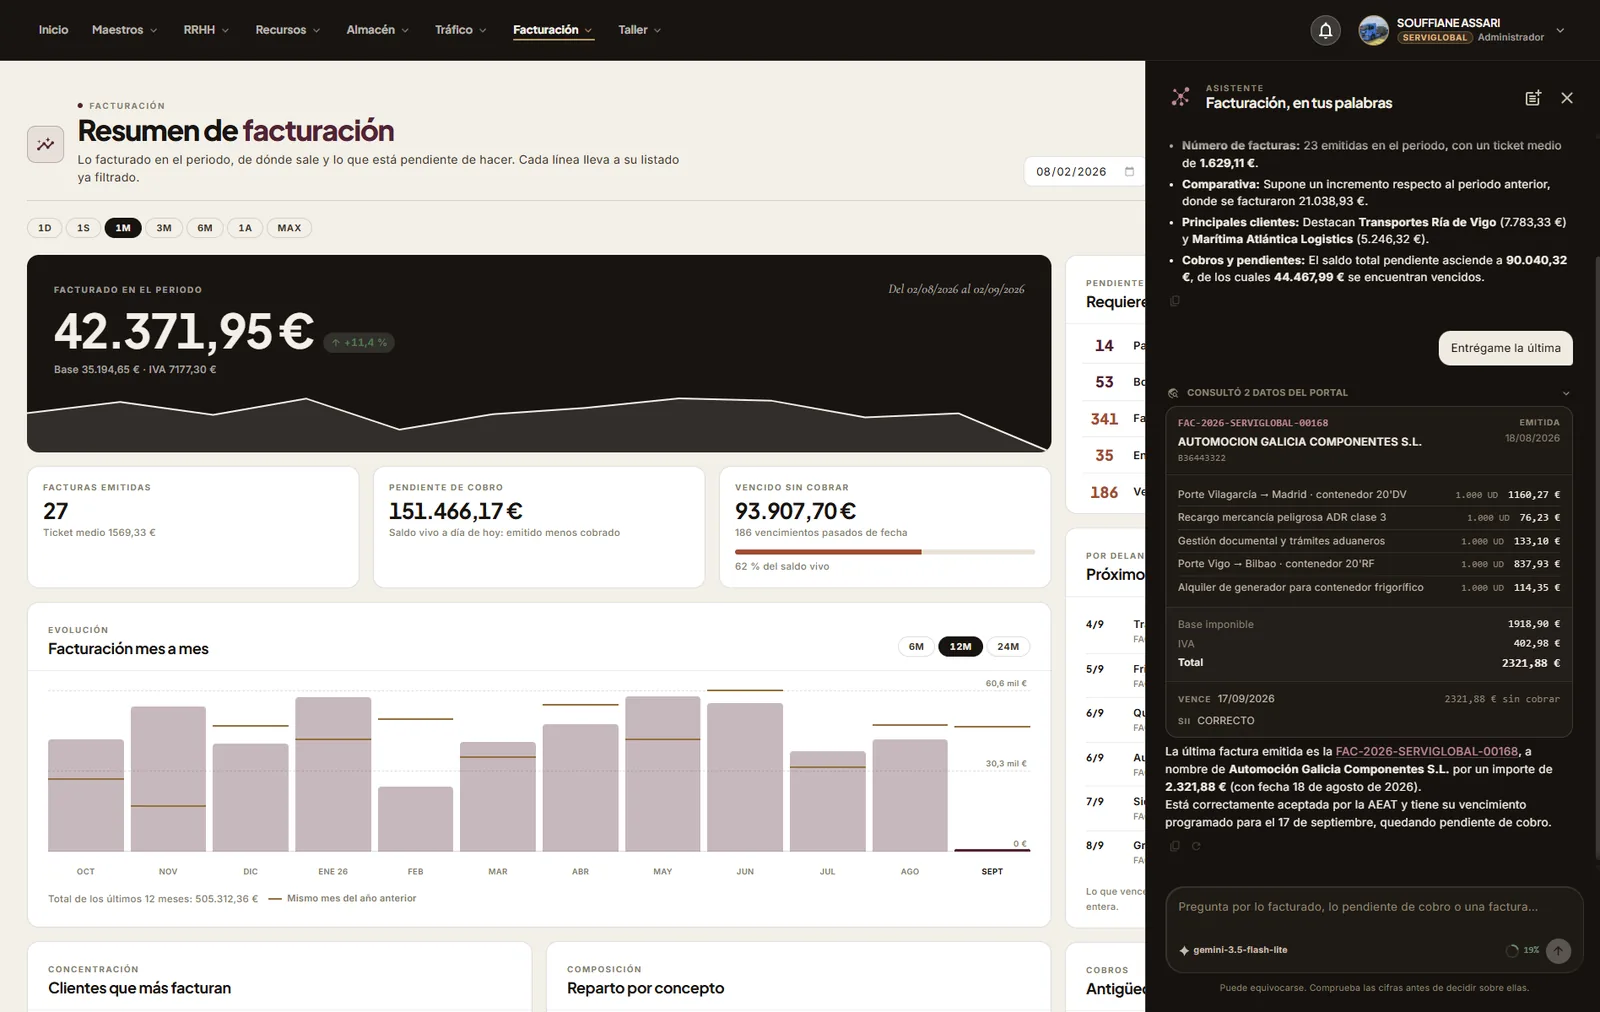
Task: Select the 1S period
Action: [x=83, y=228]
